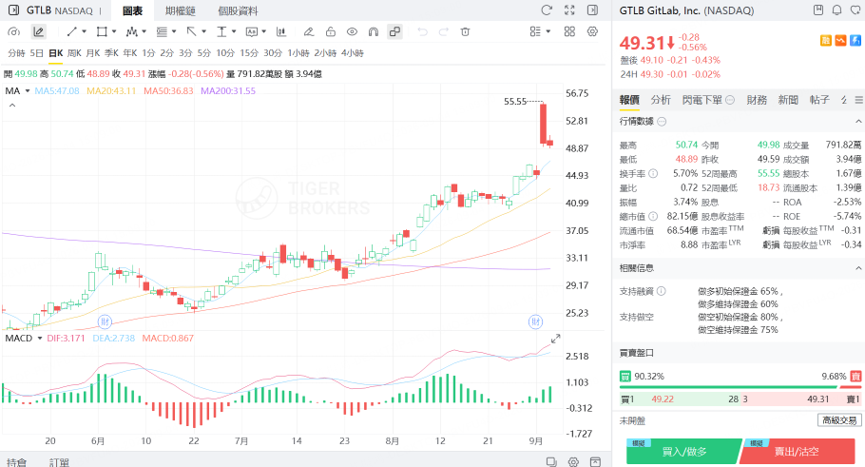Refresh the chart with the reload icon

pos(547,10)
